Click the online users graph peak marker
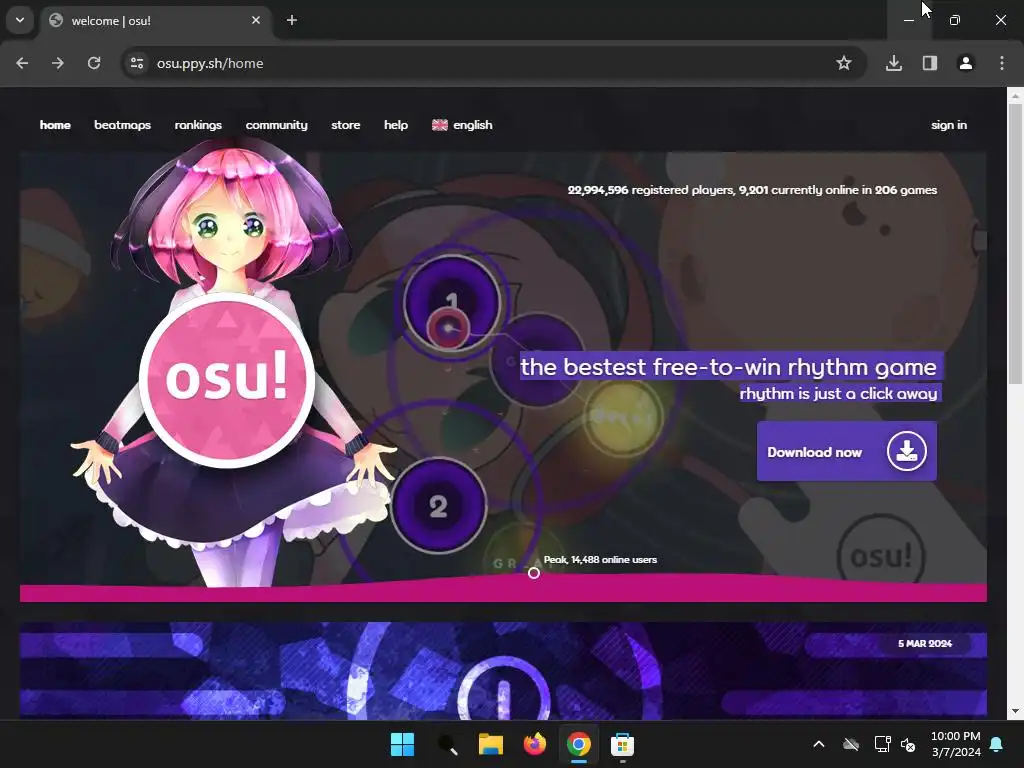Screen dimensions: 1024x768 point(534,573)
